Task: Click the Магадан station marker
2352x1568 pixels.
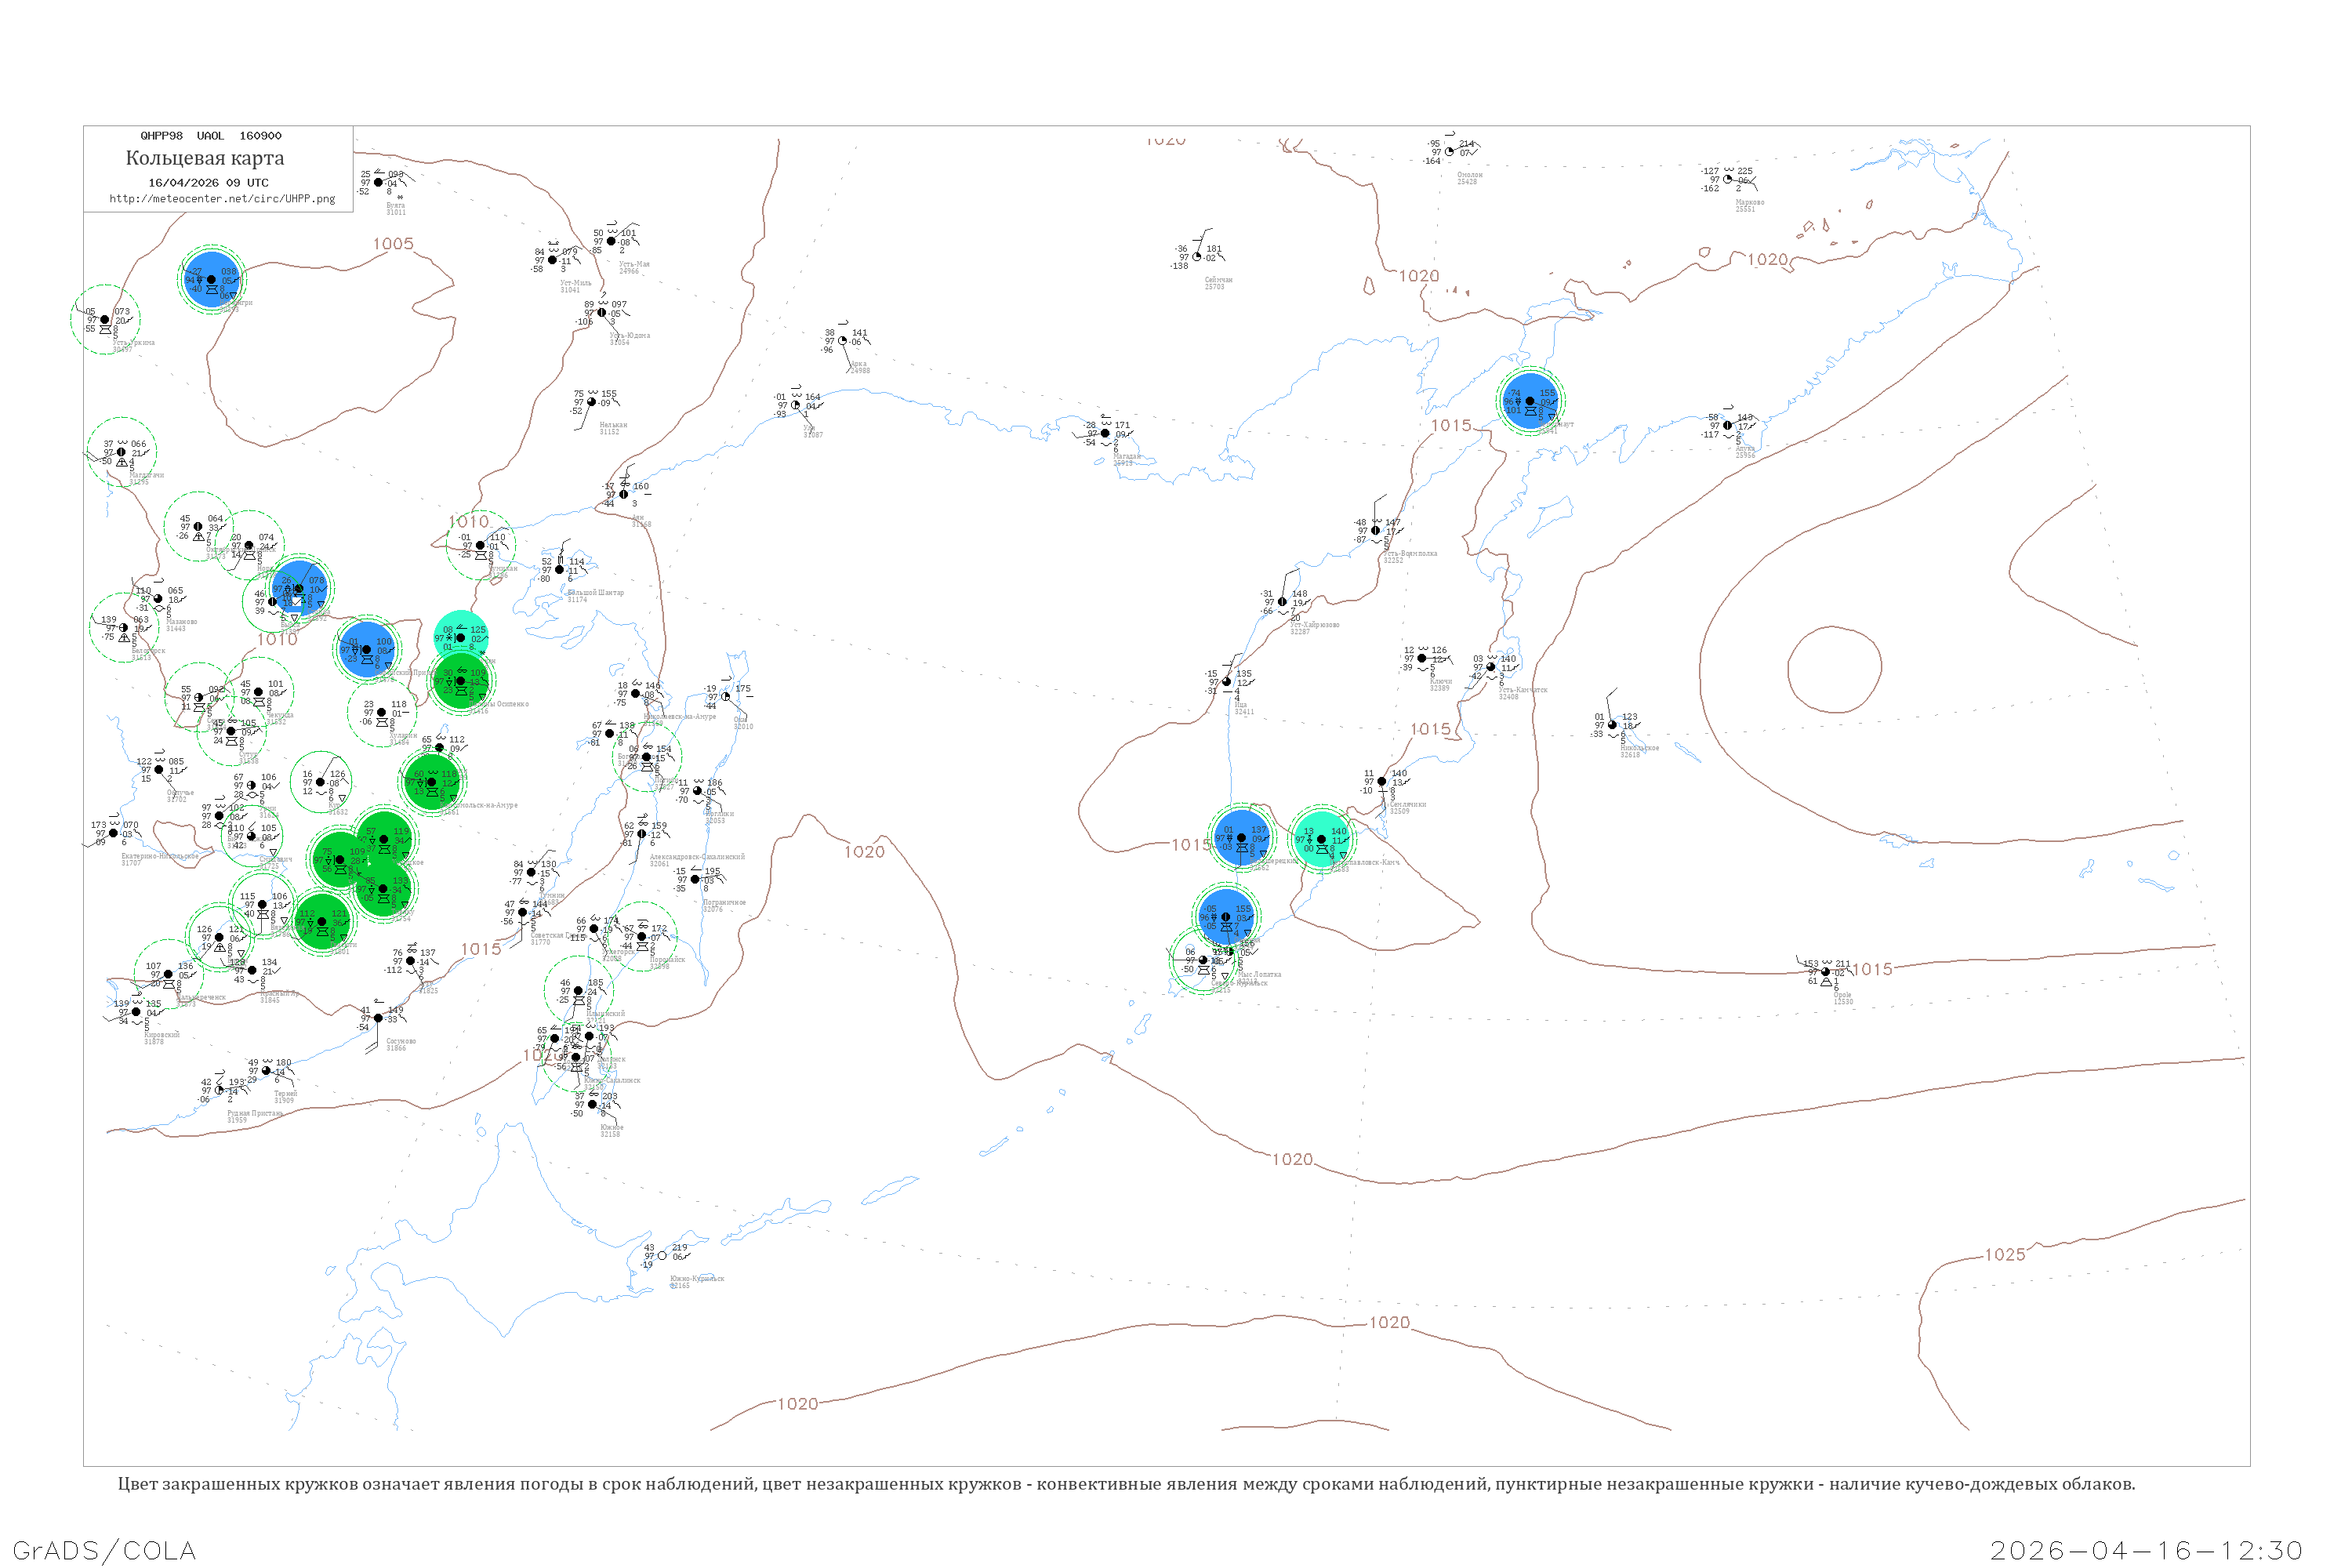Action: point(1105,433)
